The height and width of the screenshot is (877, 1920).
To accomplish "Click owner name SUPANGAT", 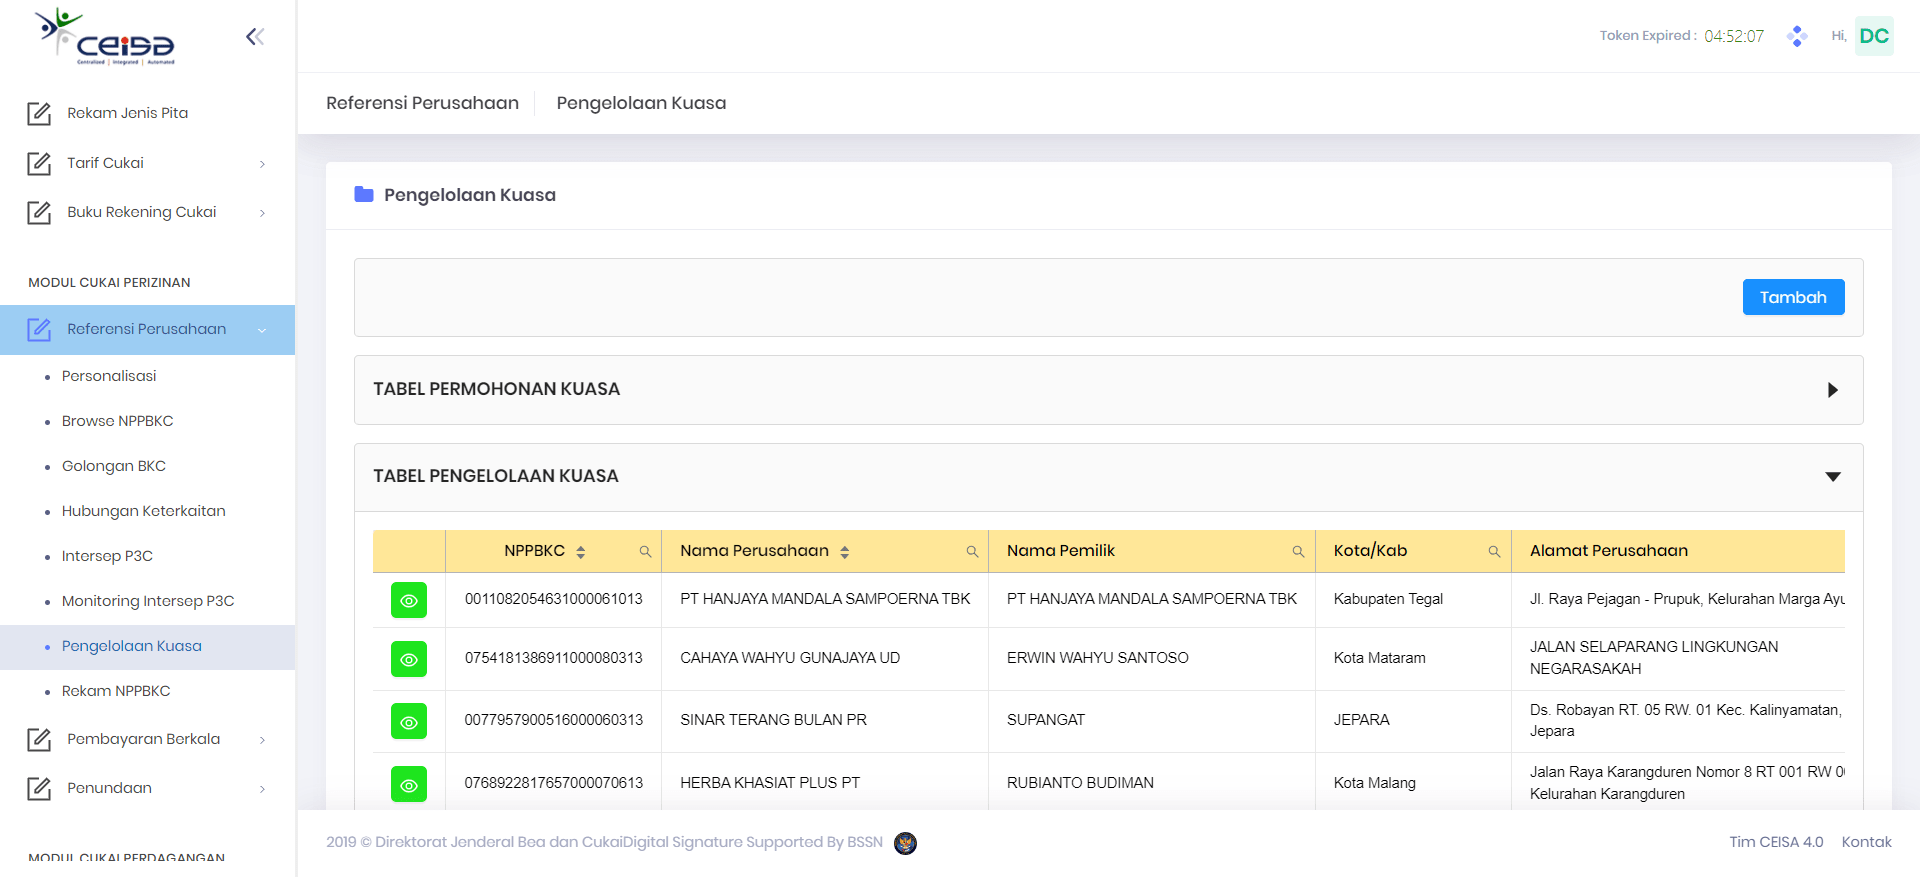I will (x=1045, y=720).
